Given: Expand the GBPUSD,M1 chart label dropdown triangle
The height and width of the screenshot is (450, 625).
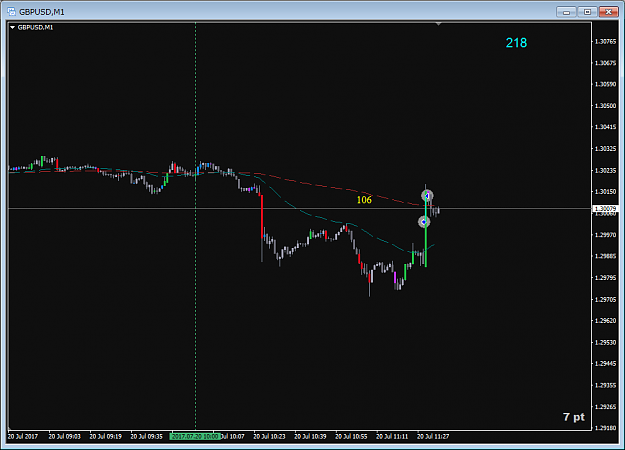Looking at the screenshot, I should tap(12, 28).
